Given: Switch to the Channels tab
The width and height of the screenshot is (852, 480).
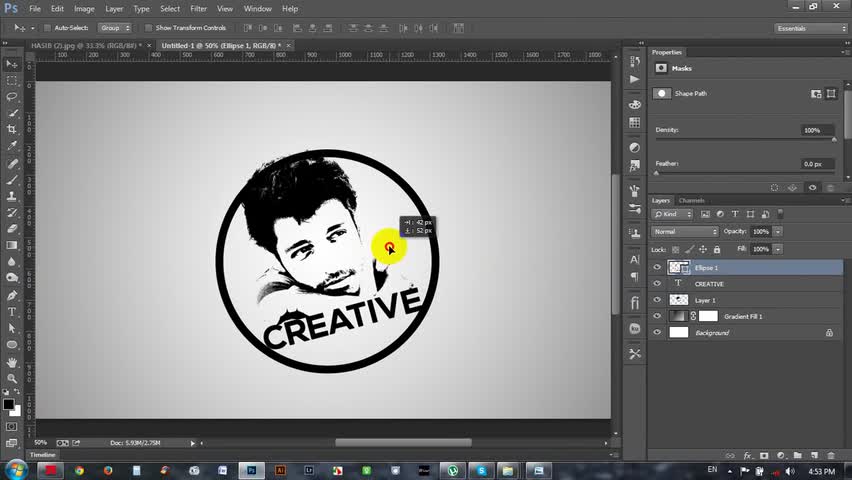Looking at the screenshot, I should (x=692, y=200).
